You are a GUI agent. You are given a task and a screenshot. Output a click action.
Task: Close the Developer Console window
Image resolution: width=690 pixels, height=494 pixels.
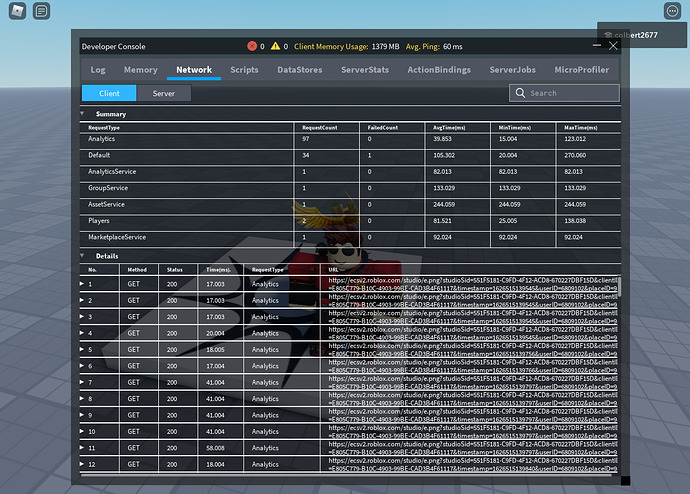[613, 46]
